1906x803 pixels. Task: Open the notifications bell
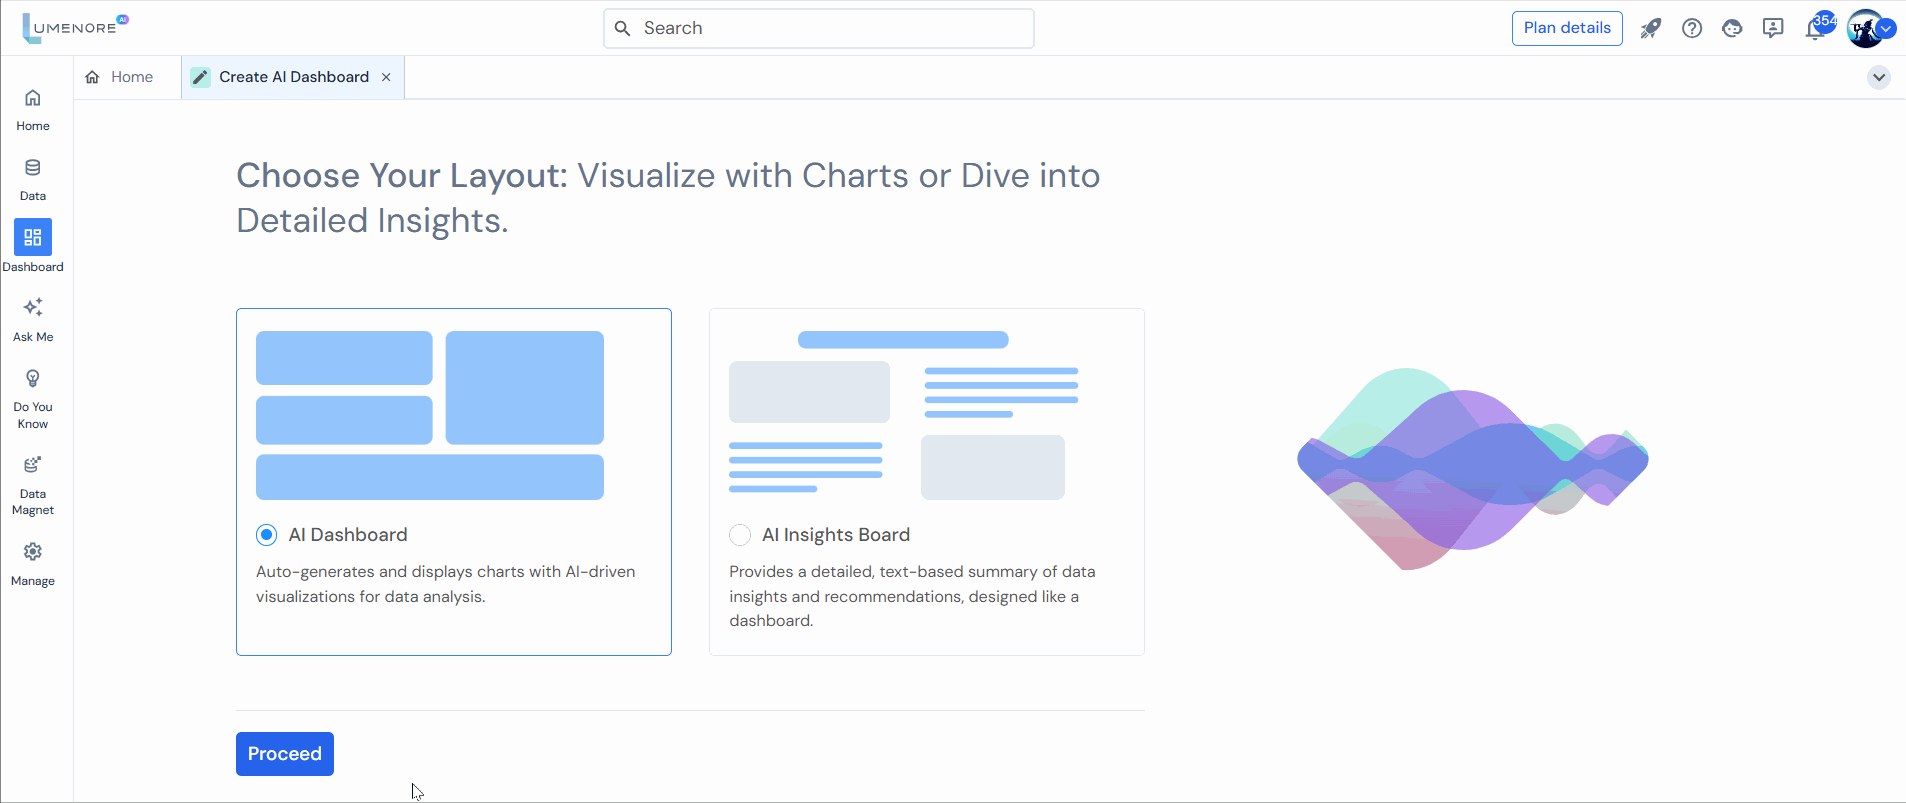pos(1815,29)
